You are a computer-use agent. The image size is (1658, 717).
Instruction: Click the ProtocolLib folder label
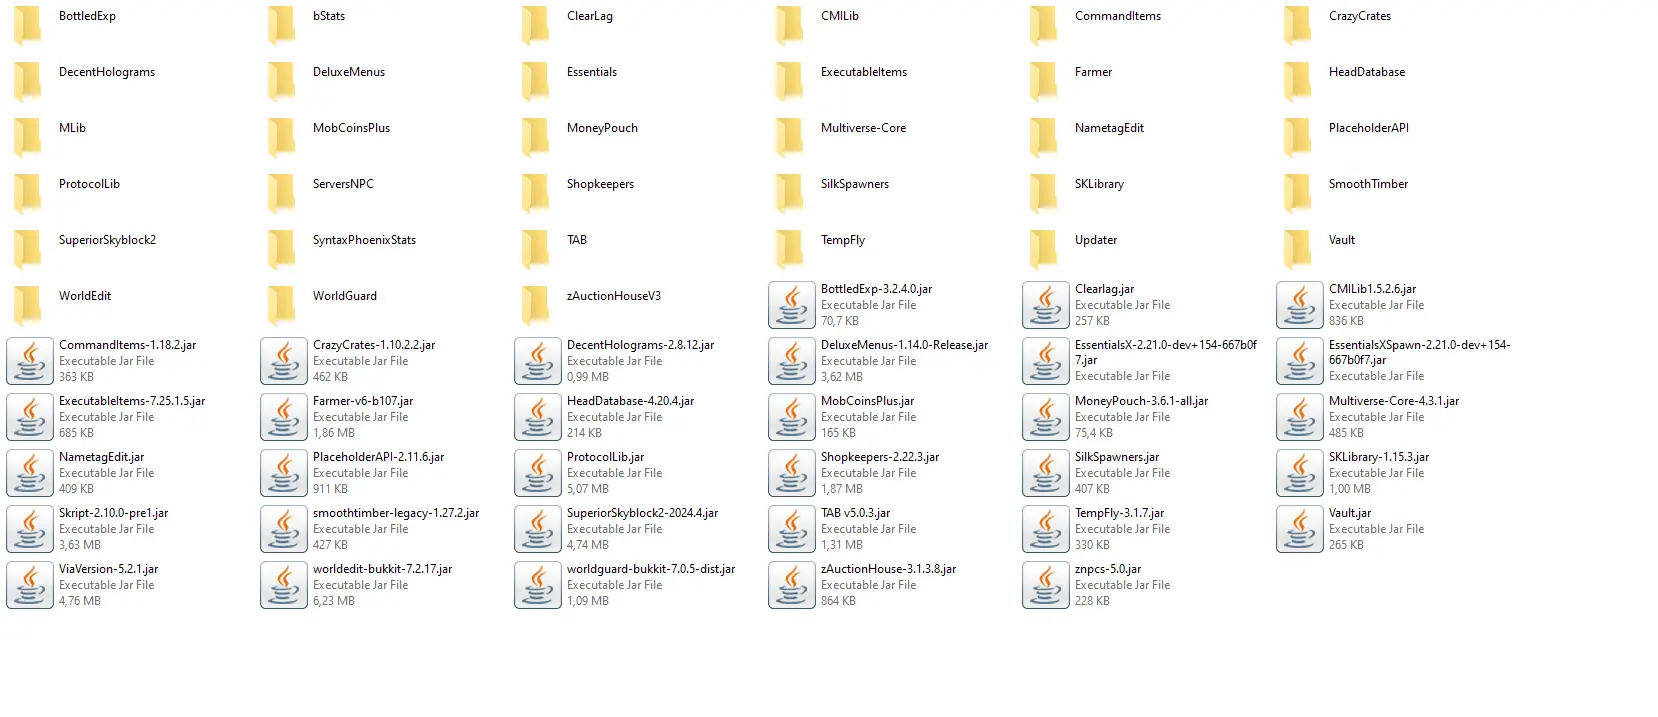pyautogui.click(x=89, y=184)
